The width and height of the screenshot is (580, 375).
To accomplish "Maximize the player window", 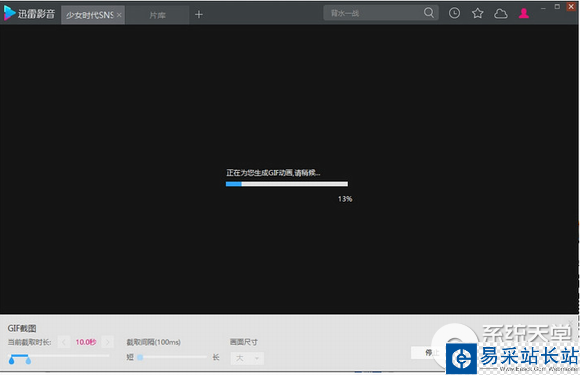I will [557, 7].
